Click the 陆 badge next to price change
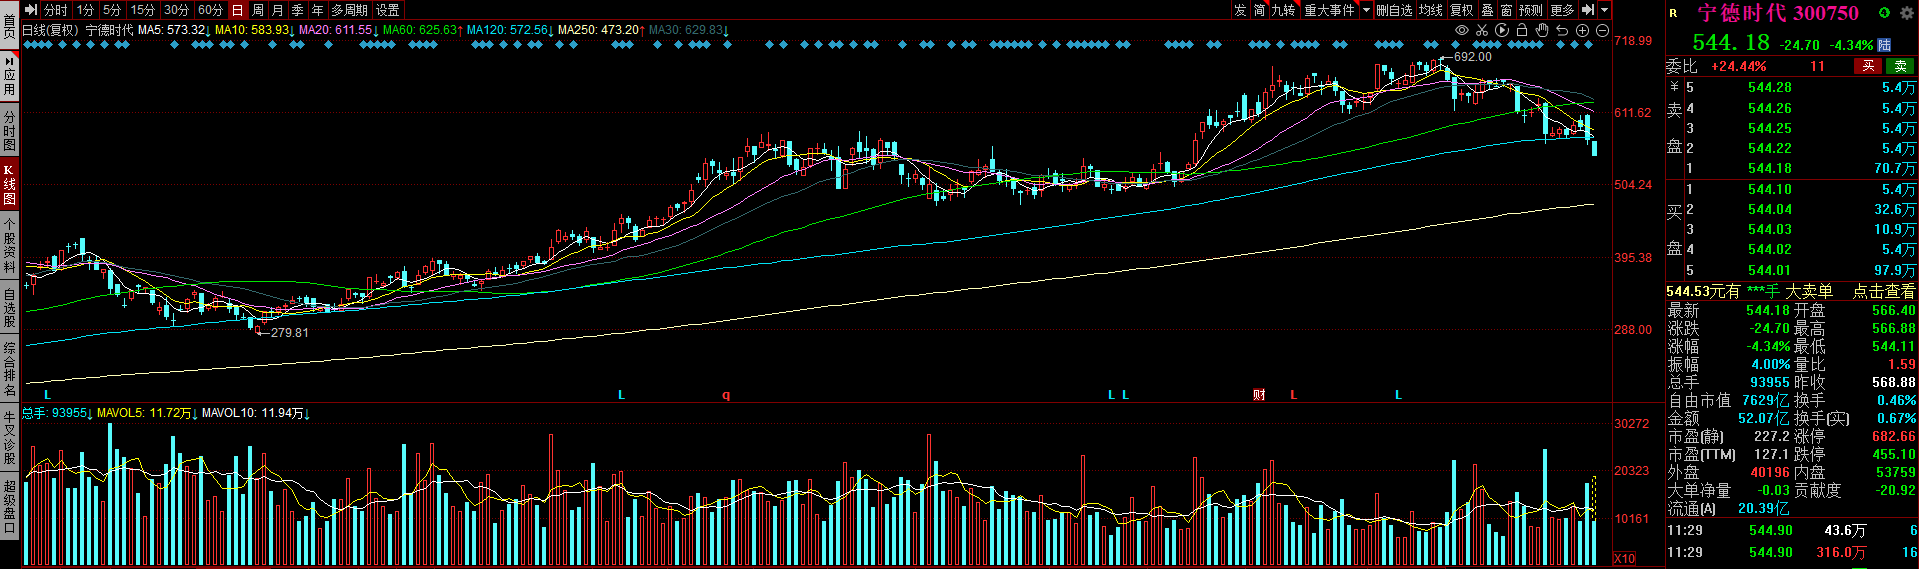 coord(1884,45)
